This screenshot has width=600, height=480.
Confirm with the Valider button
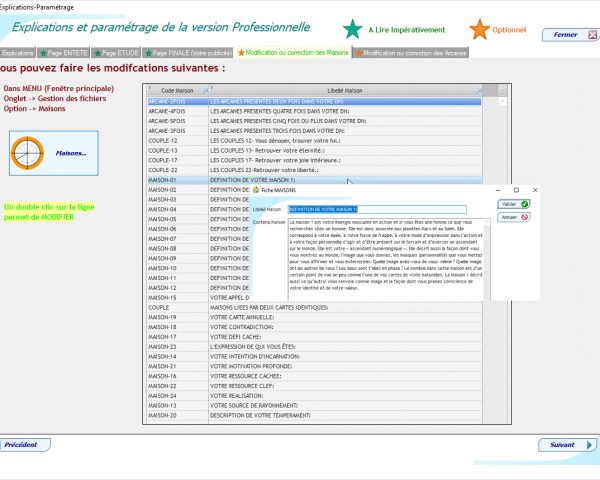point(514,204)
